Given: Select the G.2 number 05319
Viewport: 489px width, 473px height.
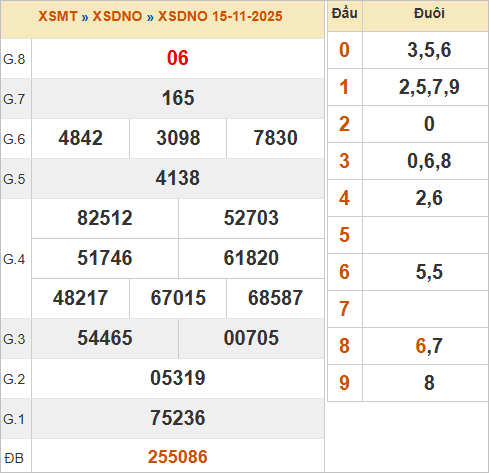Looking at the screenshot, I should point(178,378).
